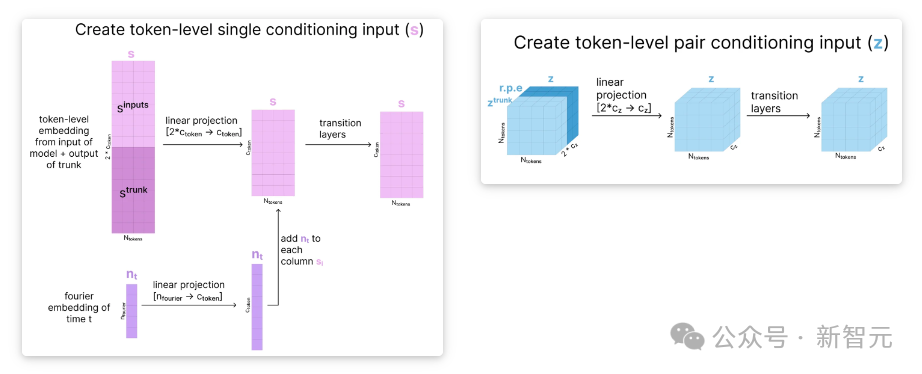
Task: Click the tall projected n_t column
Action: click(x=257, y=307)
